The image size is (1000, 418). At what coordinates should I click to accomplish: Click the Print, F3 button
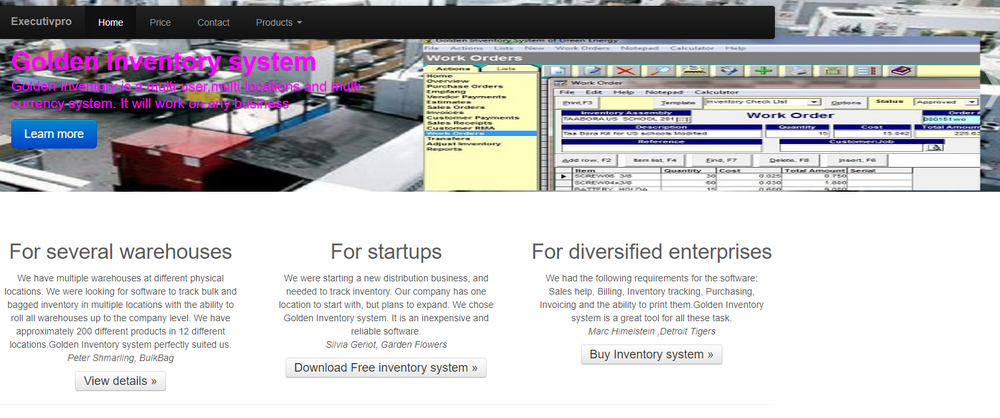click(x=577, y=103)
